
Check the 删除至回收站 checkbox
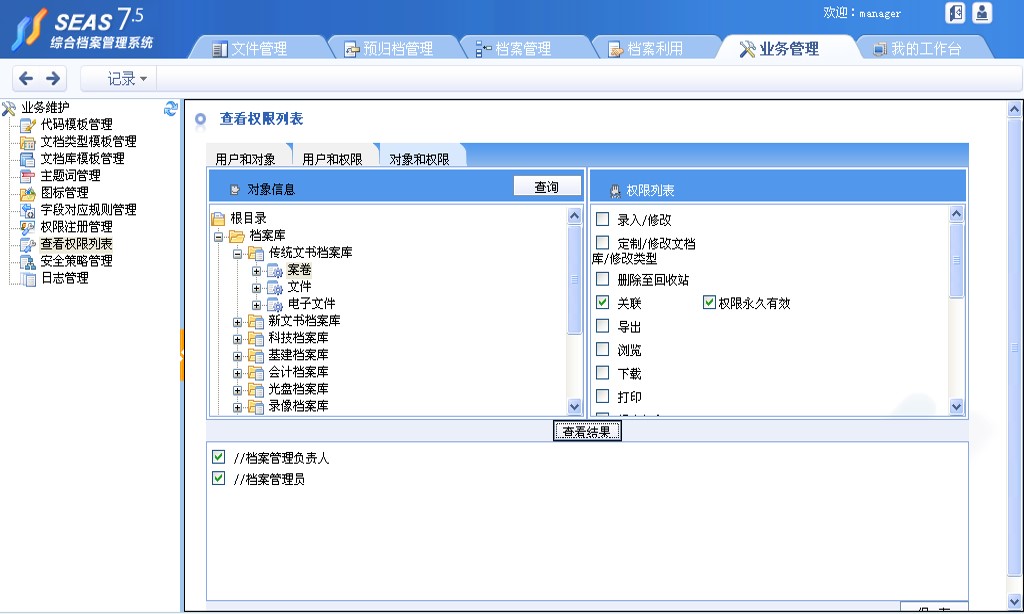click(x=603, y=279)
